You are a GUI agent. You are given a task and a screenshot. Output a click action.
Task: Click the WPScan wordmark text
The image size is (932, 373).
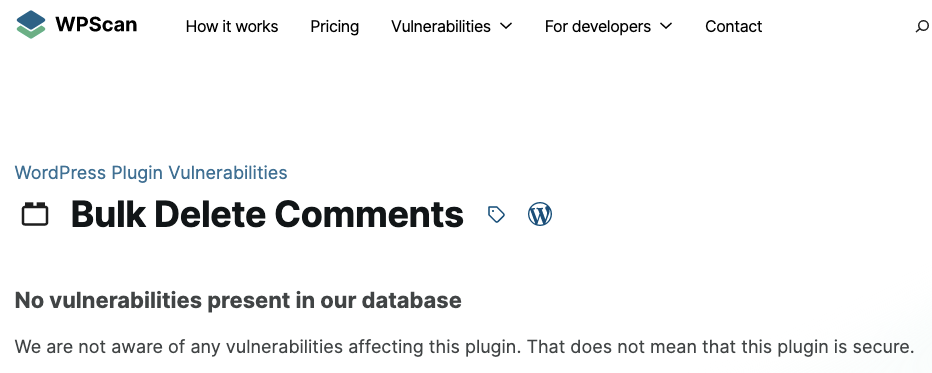96,24
